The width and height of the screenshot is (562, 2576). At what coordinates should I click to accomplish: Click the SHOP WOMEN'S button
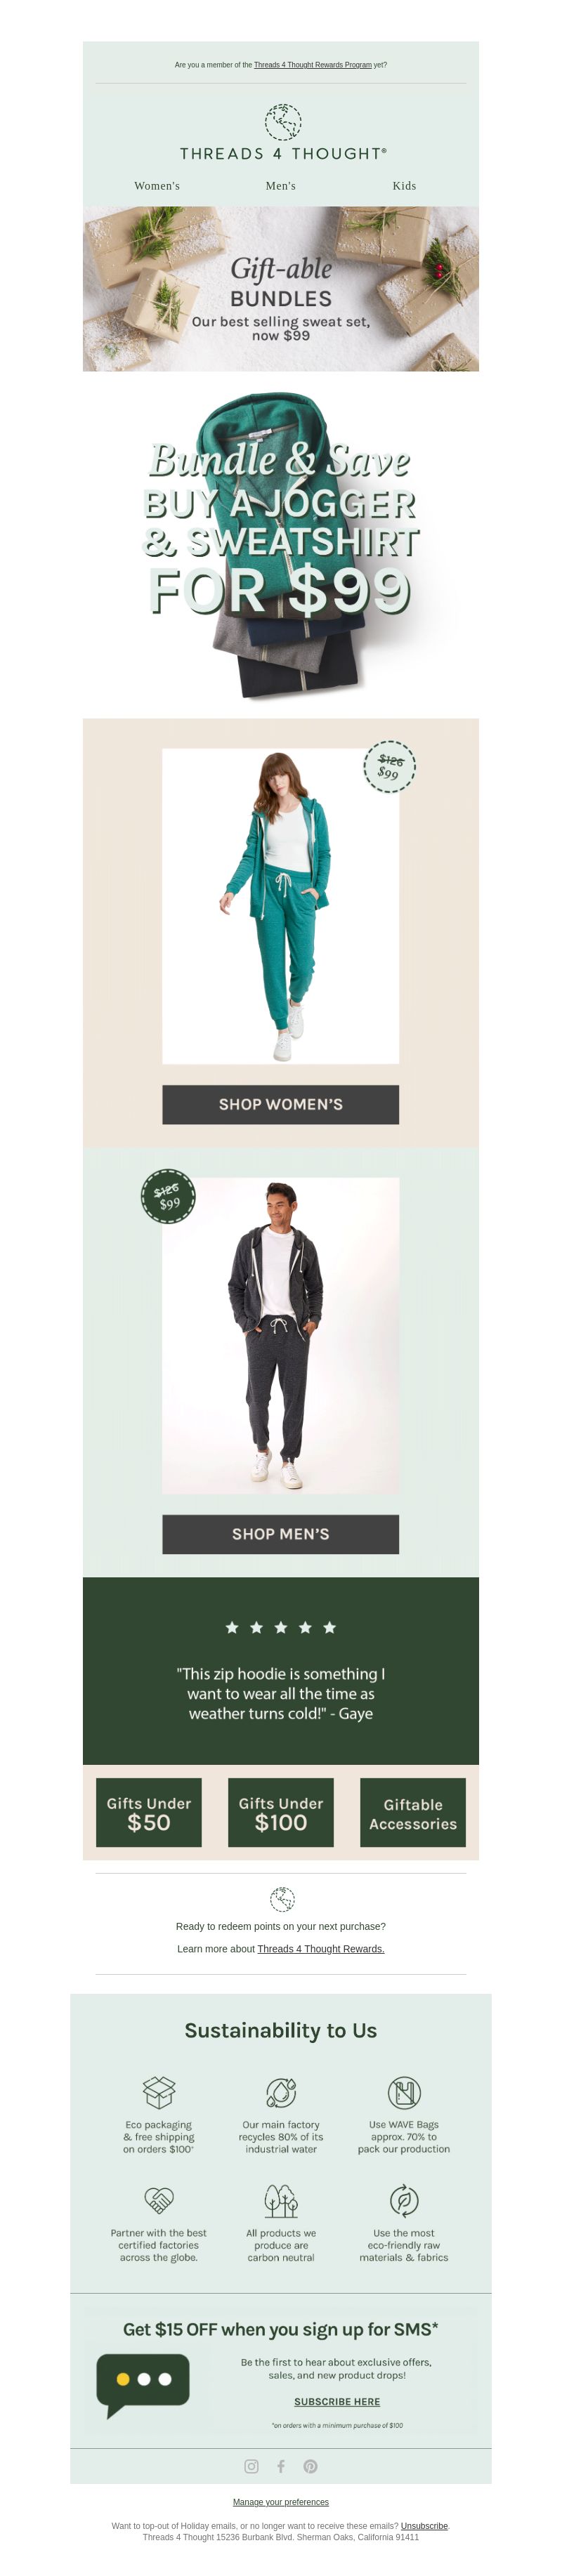281,1104
